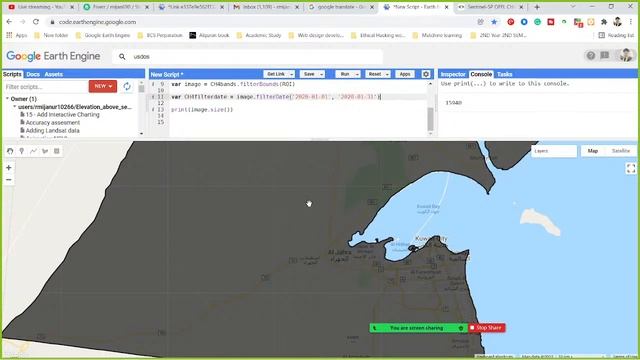The image size is (640, 360).
Task: Open the Academic Study bookmark folder
Action: (x=259, y=36)
